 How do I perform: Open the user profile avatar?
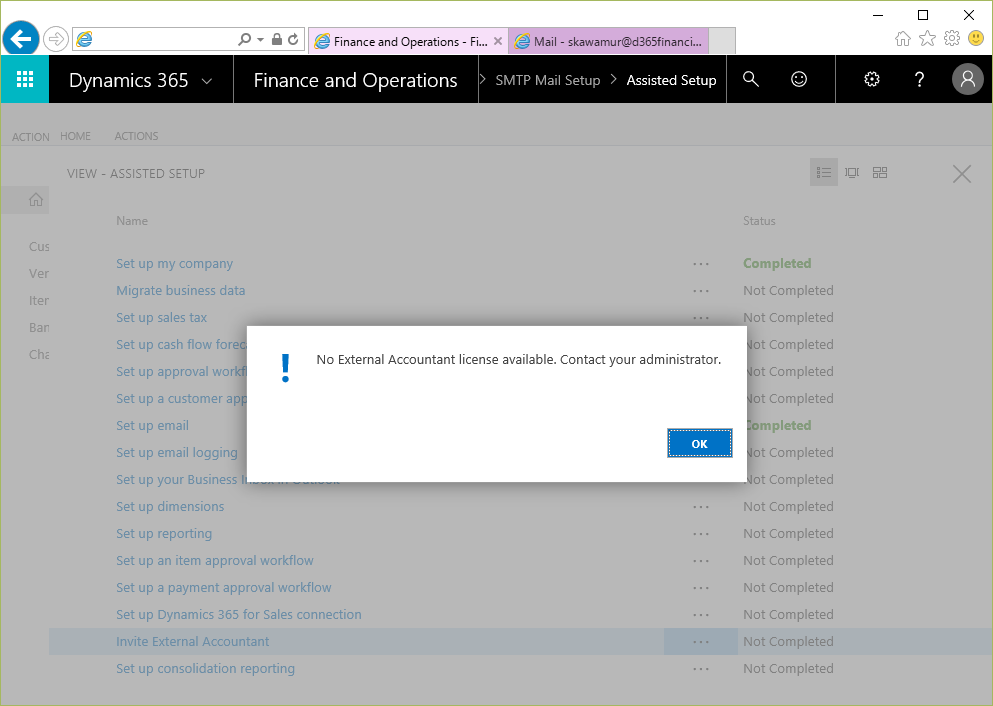click(x=967, y=80)
